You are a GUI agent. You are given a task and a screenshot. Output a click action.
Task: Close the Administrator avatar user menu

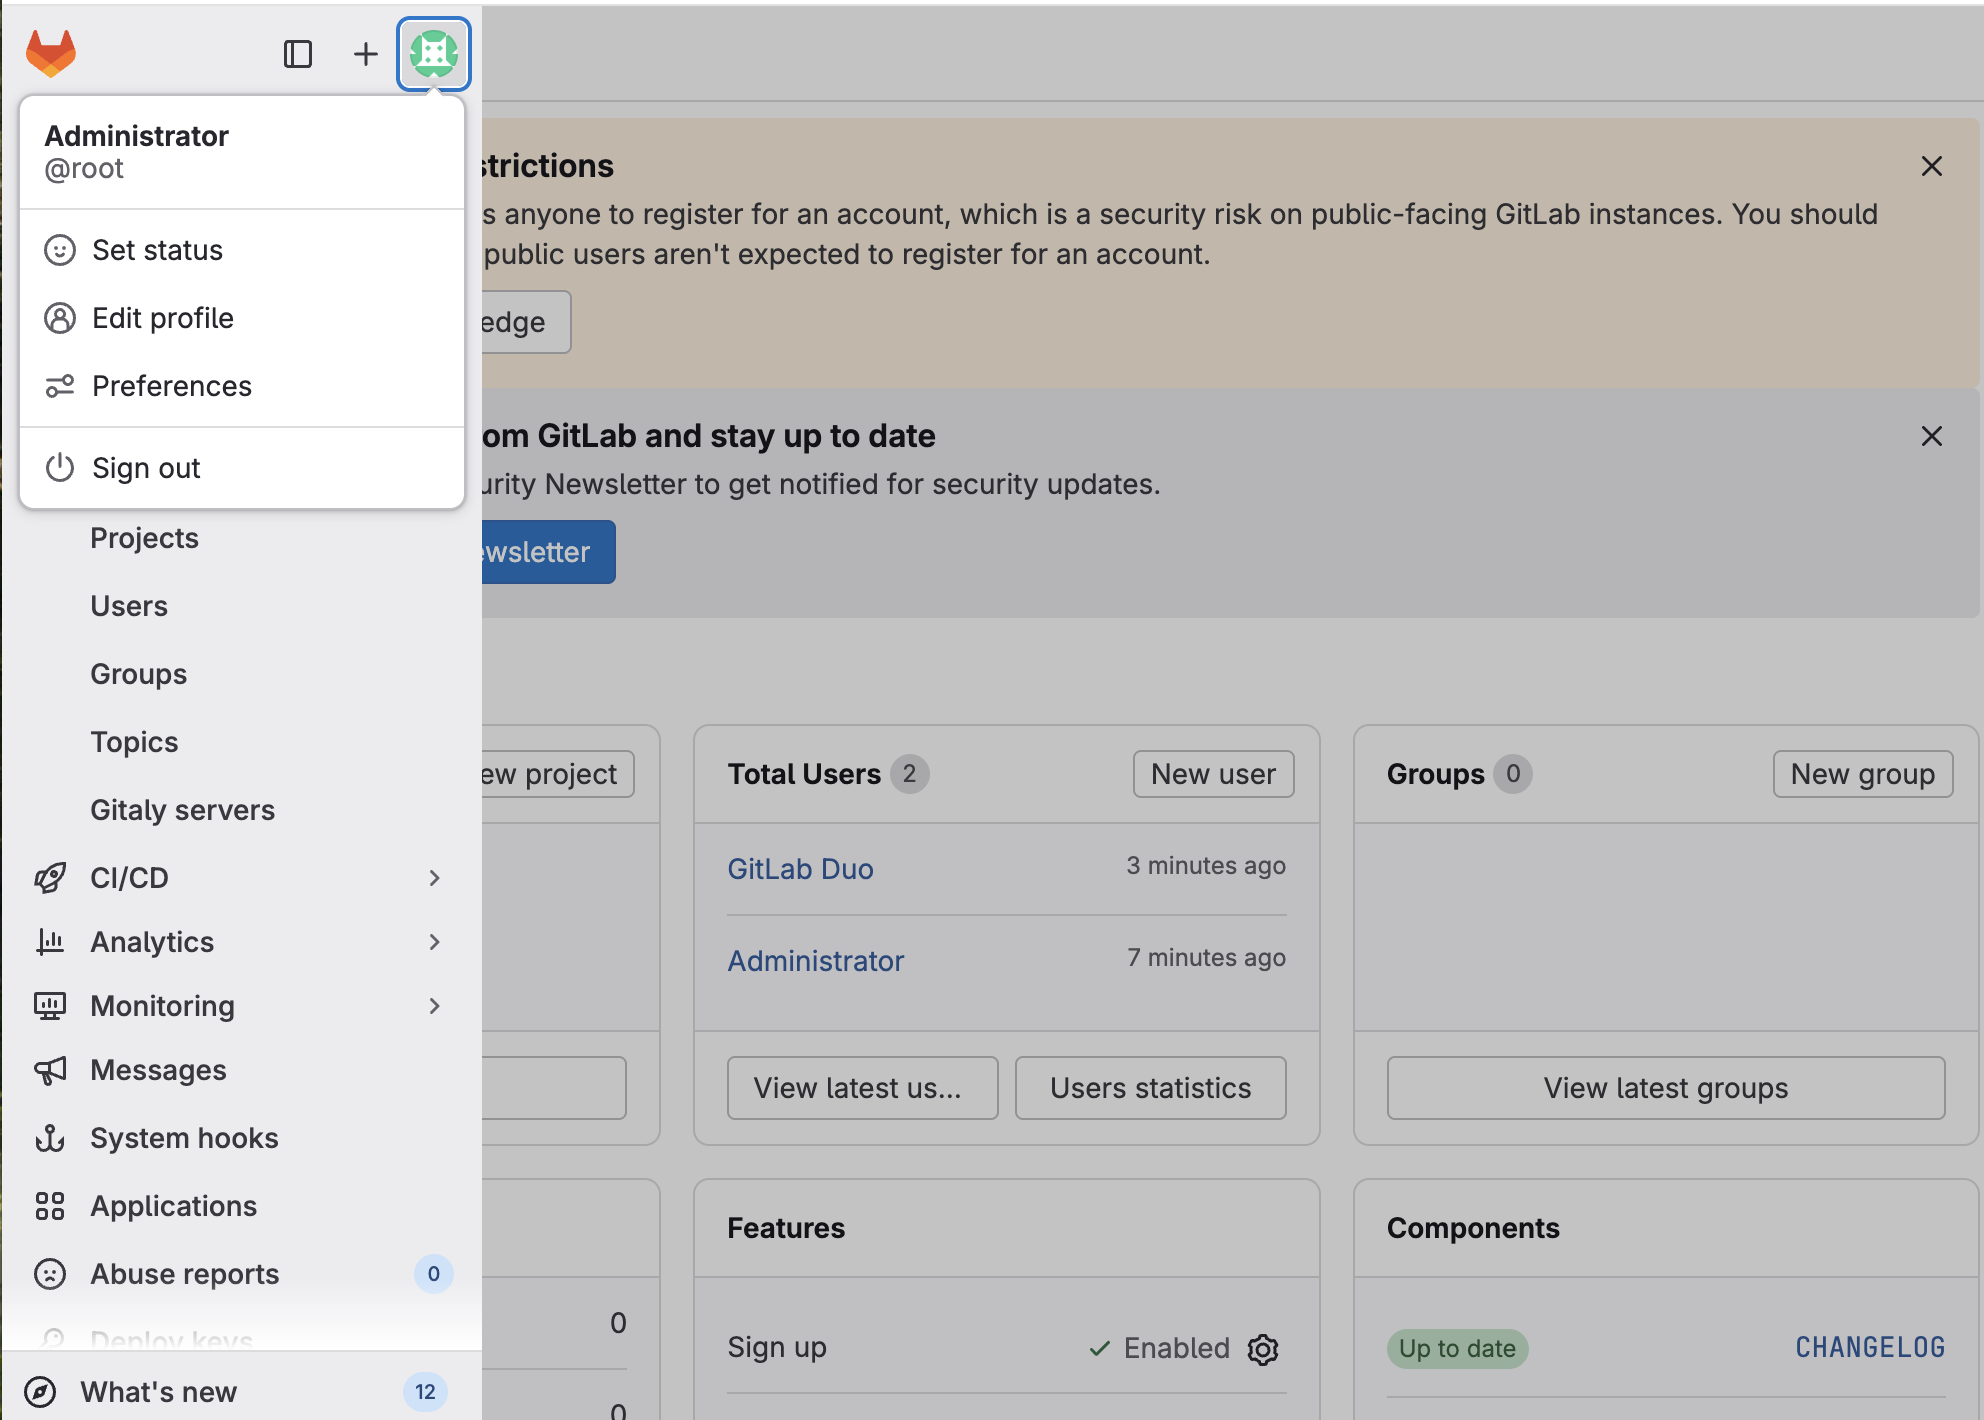coord(434,54)
